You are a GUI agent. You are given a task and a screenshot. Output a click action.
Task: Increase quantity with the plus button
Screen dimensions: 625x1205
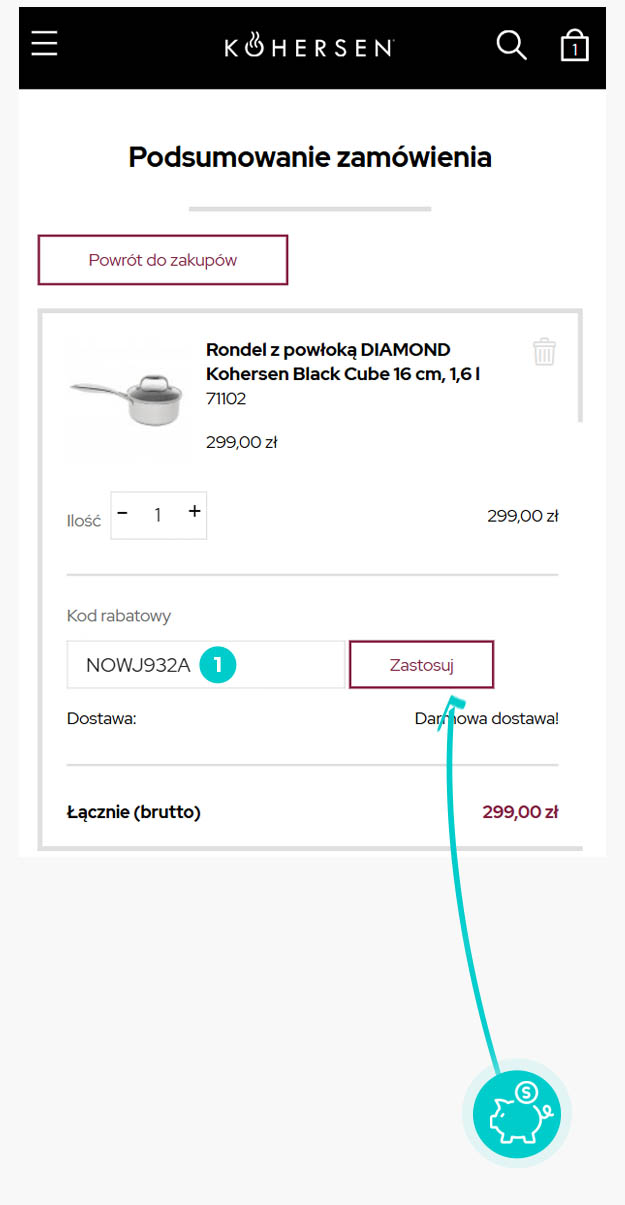coord(194,512)
